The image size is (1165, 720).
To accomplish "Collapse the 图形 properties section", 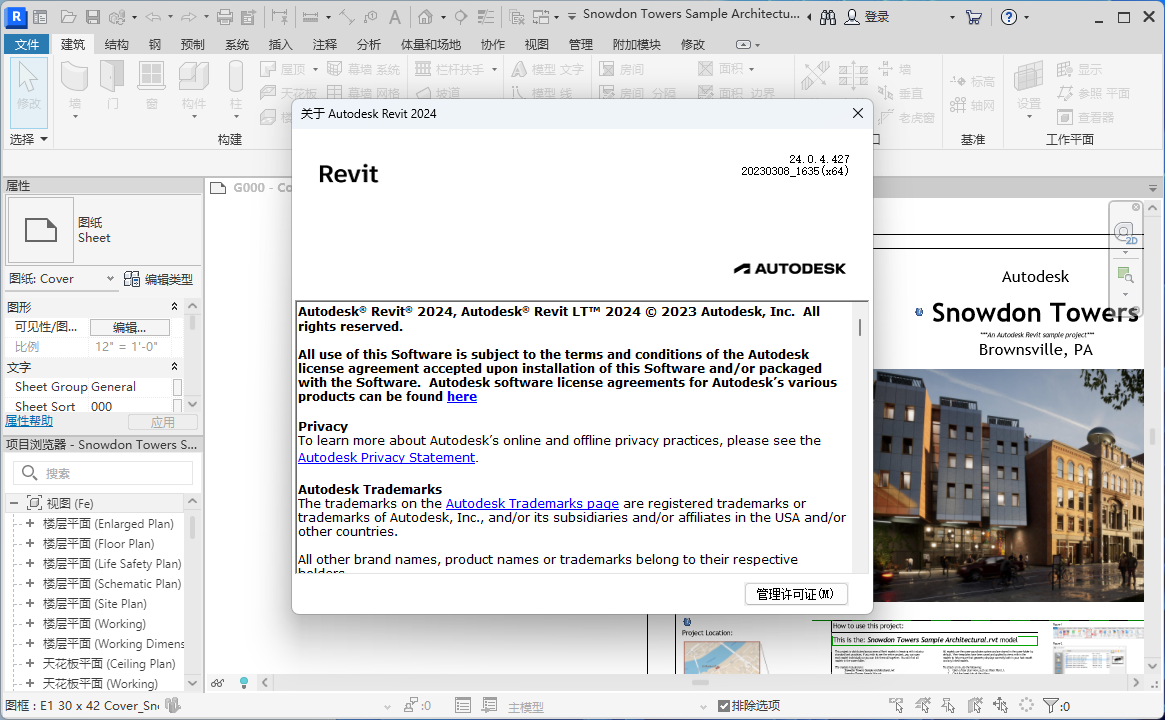I will coord(175,307).
